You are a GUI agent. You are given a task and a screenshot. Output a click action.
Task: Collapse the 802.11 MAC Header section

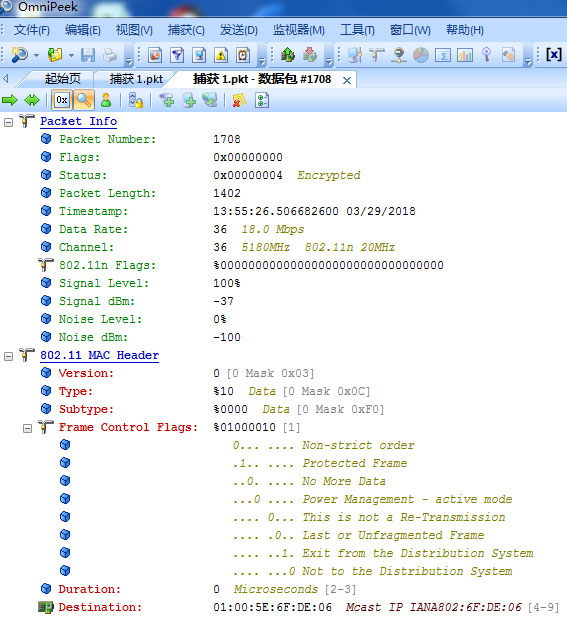point(8,357)
